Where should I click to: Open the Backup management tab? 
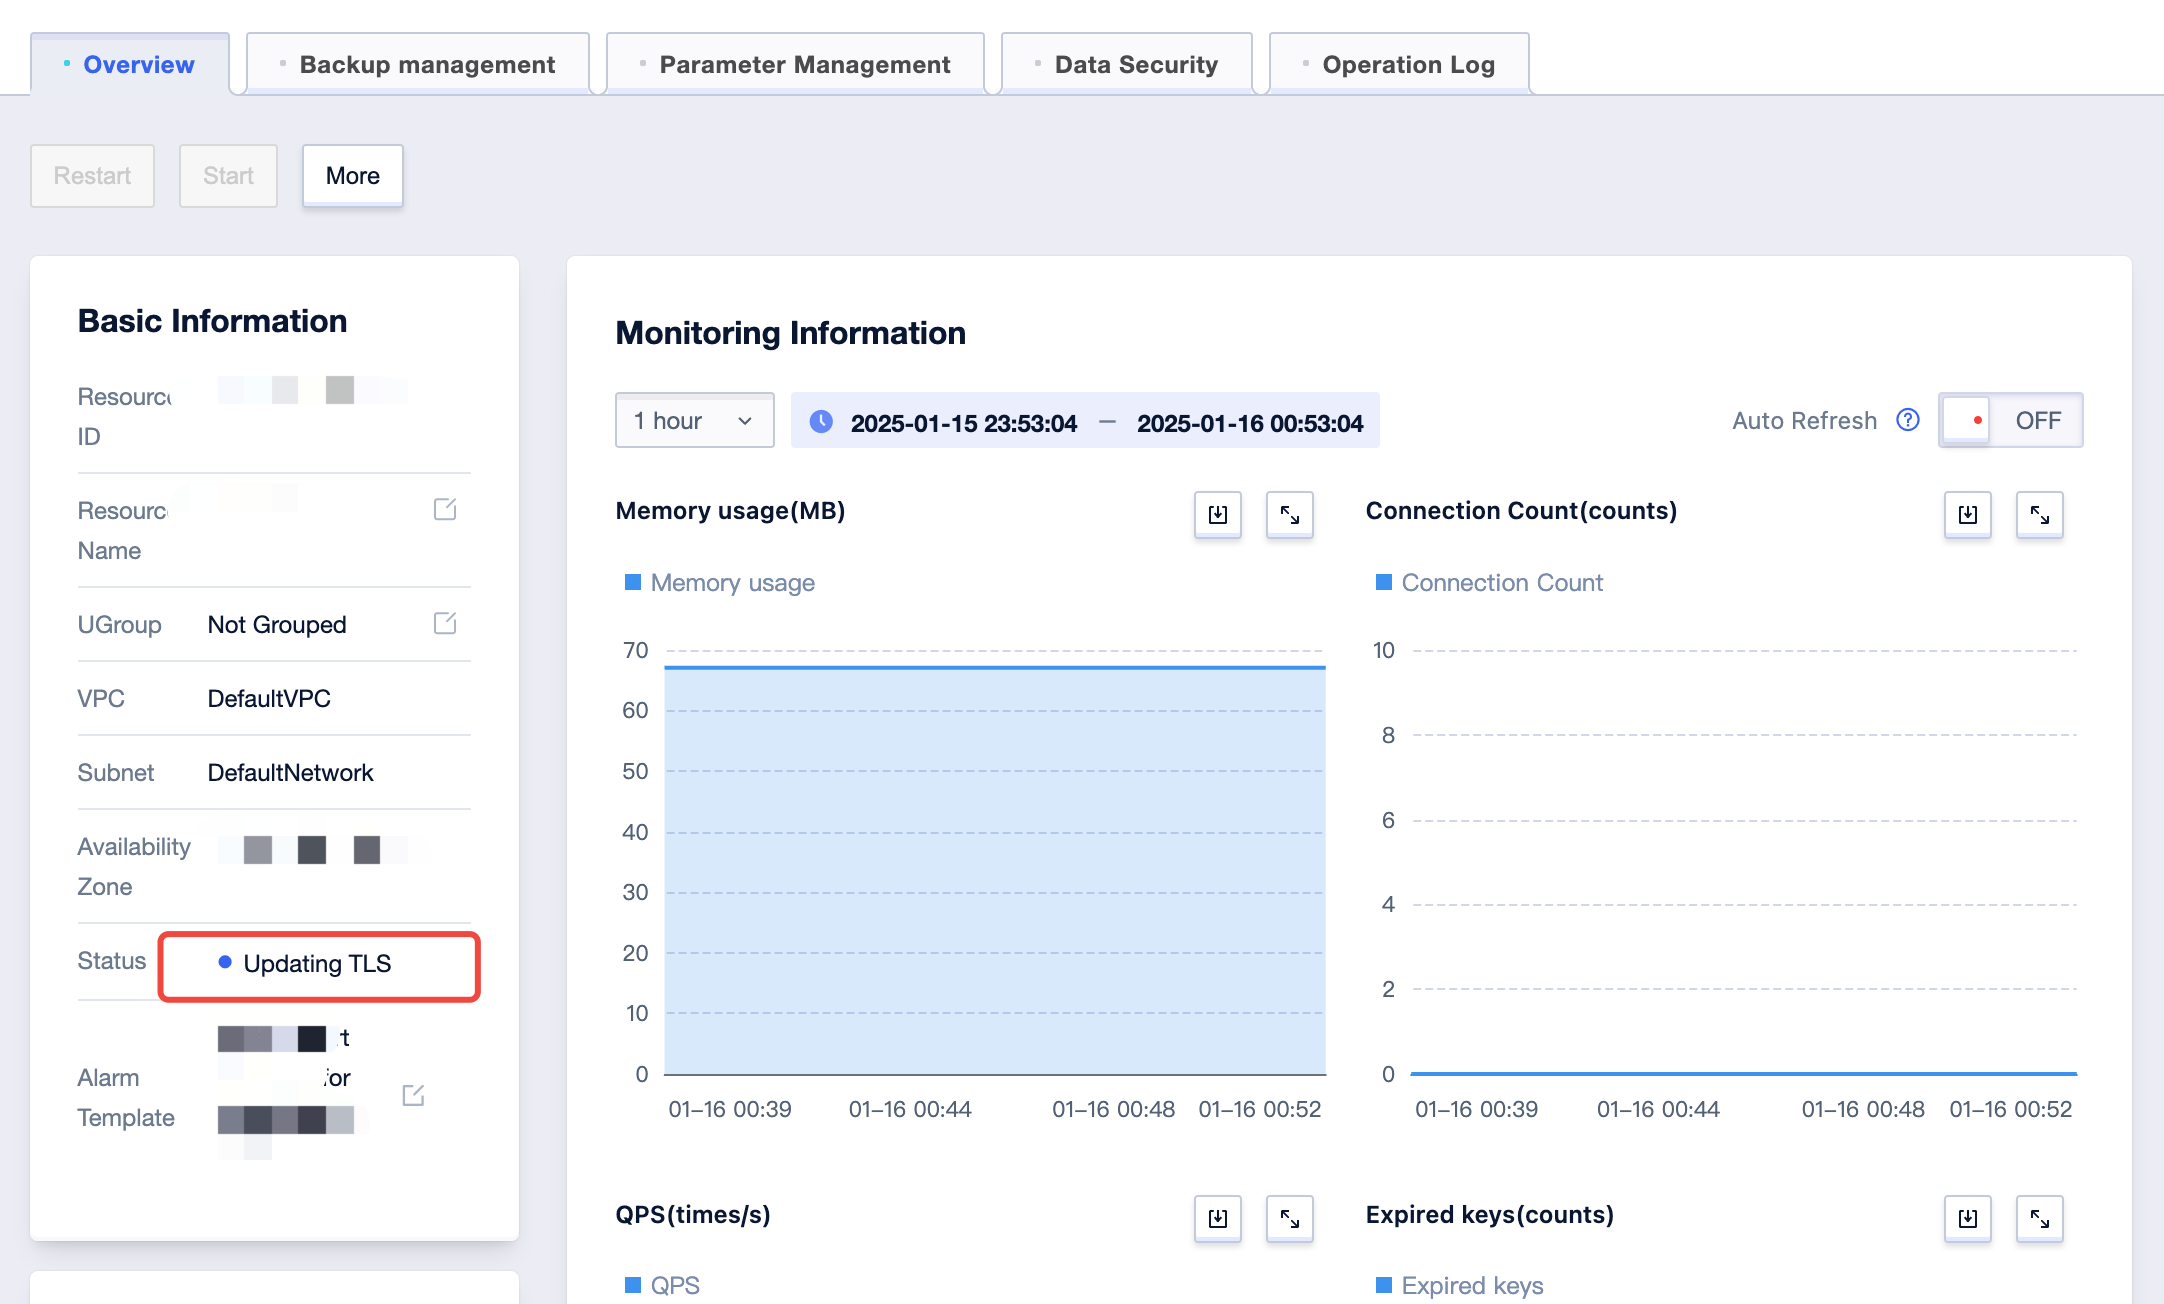coord(418,64)
